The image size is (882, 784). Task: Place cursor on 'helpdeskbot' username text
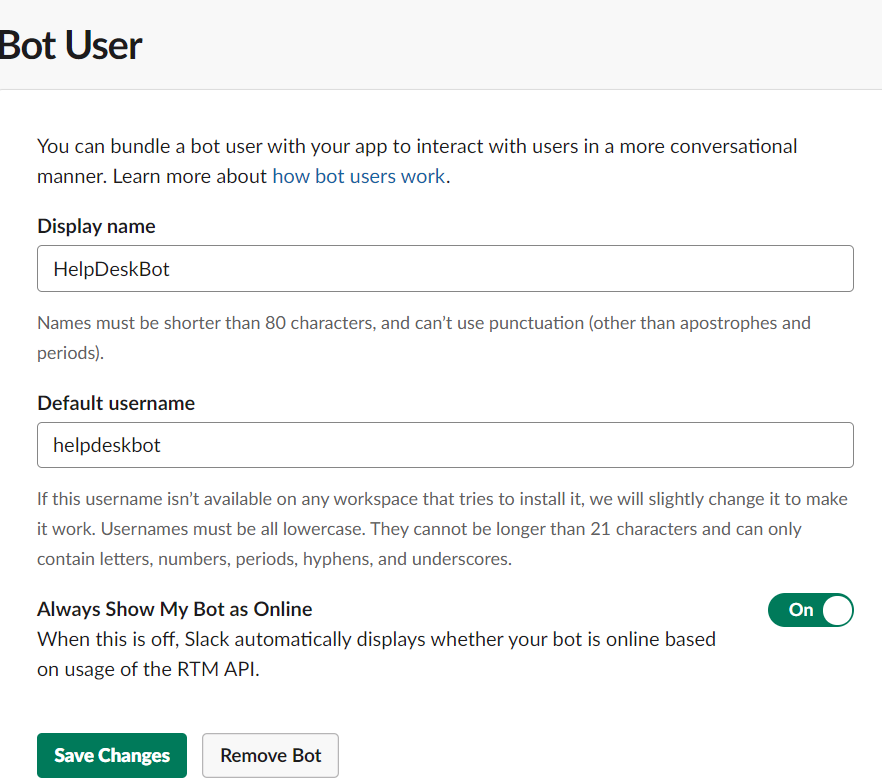(x=107, y=445)
